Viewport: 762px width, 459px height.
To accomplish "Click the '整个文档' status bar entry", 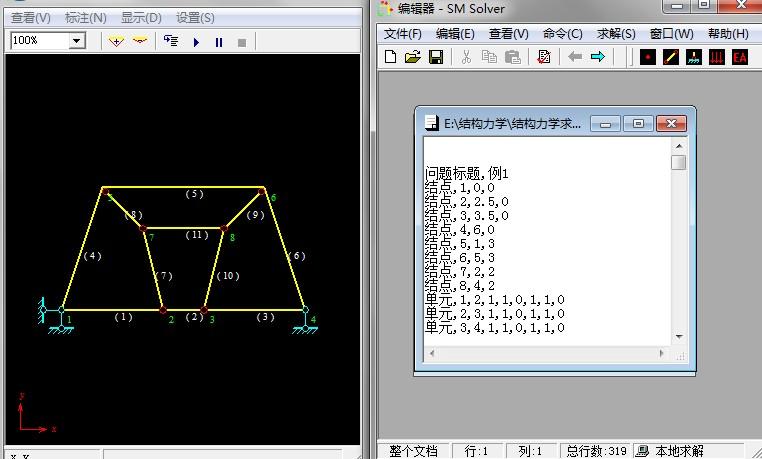I will pos(413,451).
